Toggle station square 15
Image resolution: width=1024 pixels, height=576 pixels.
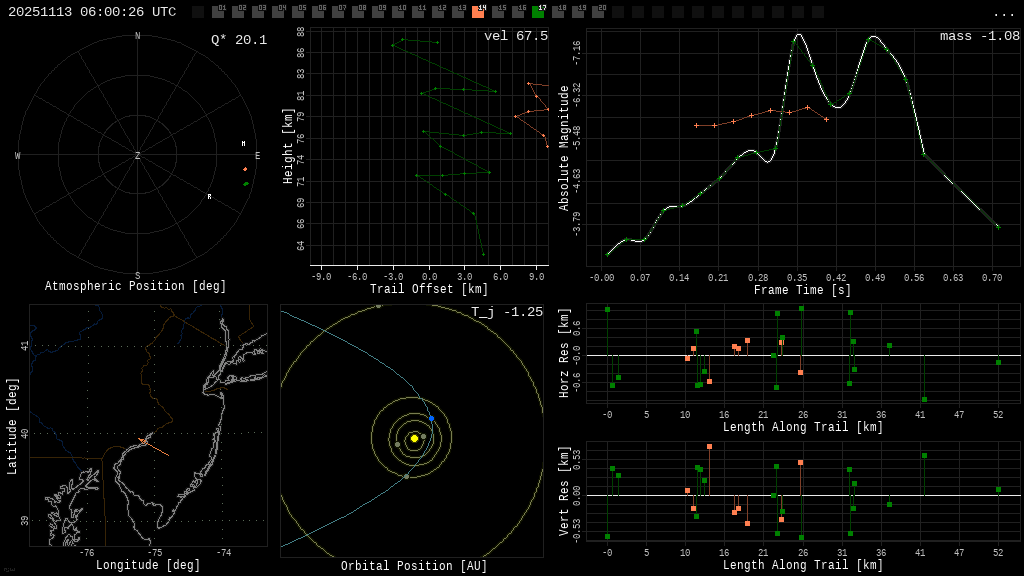(x=499, y=12)
